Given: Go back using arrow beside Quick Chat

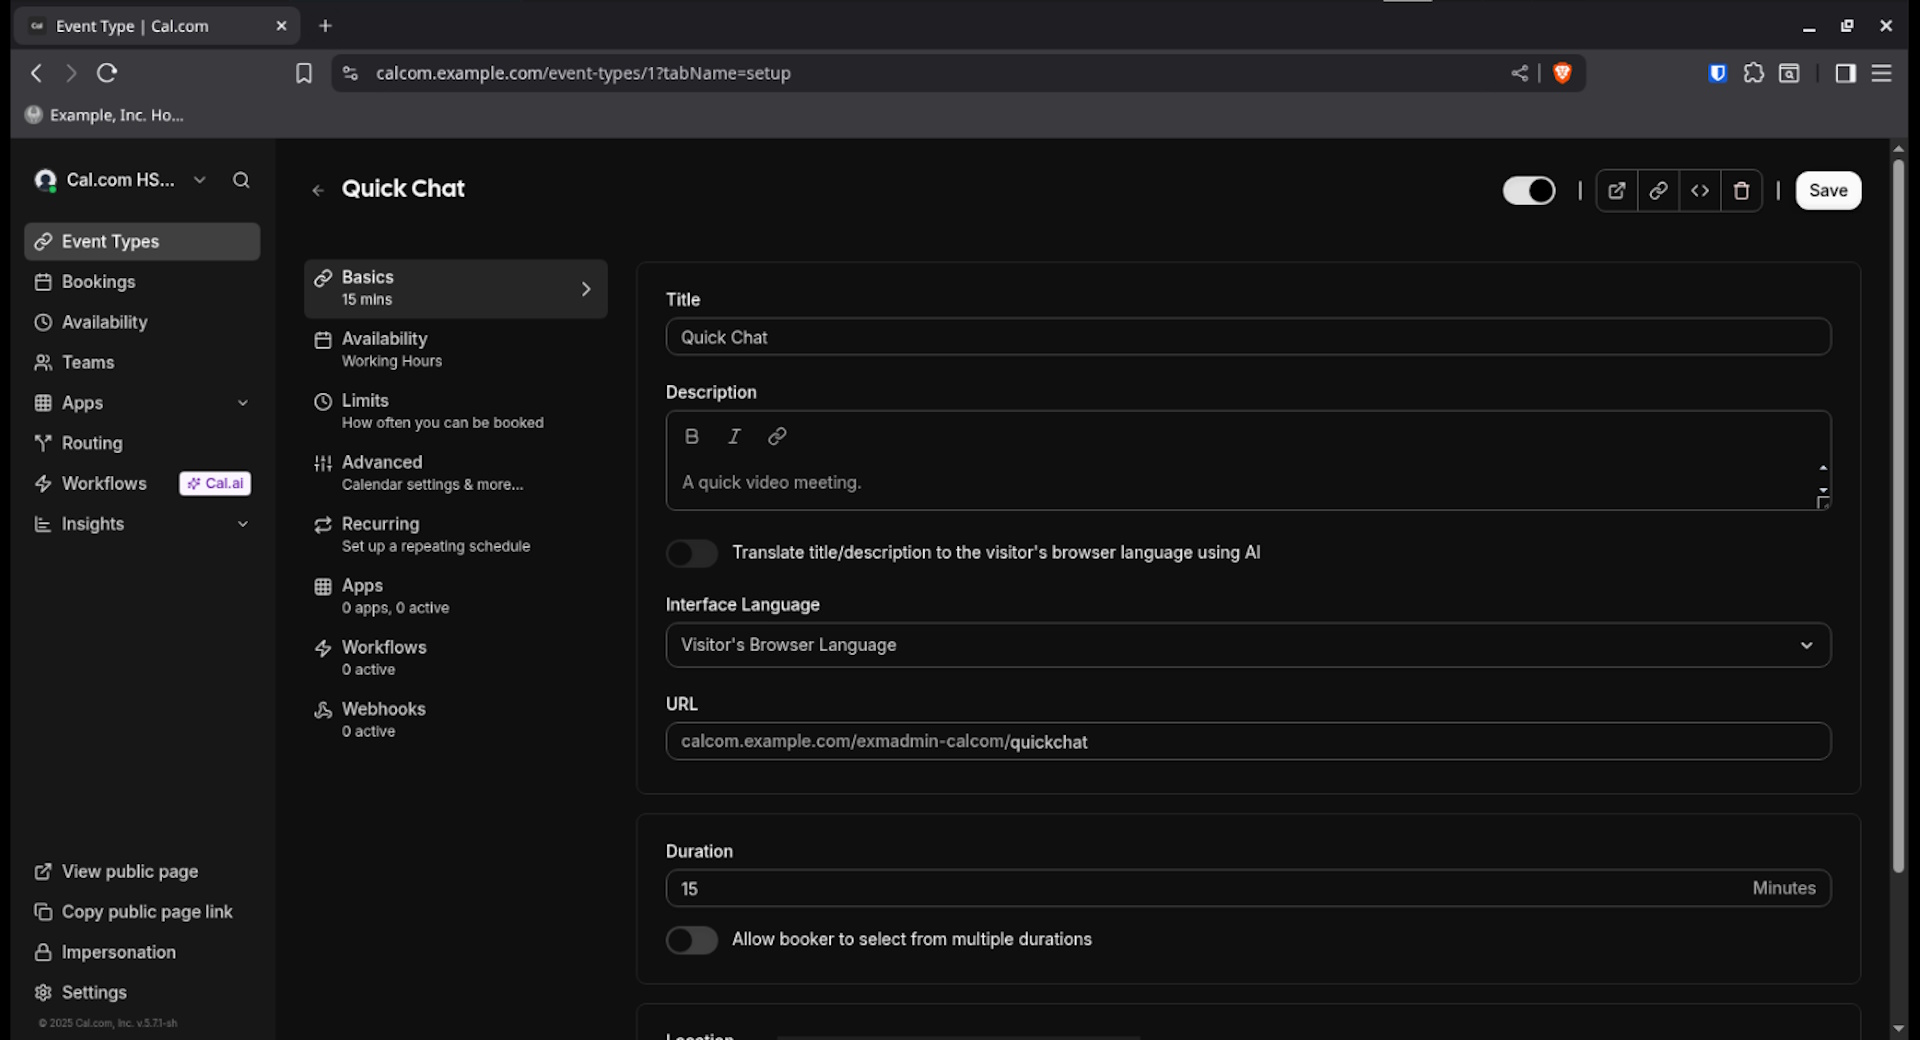Looking at the screenshot, I should 318,190.
